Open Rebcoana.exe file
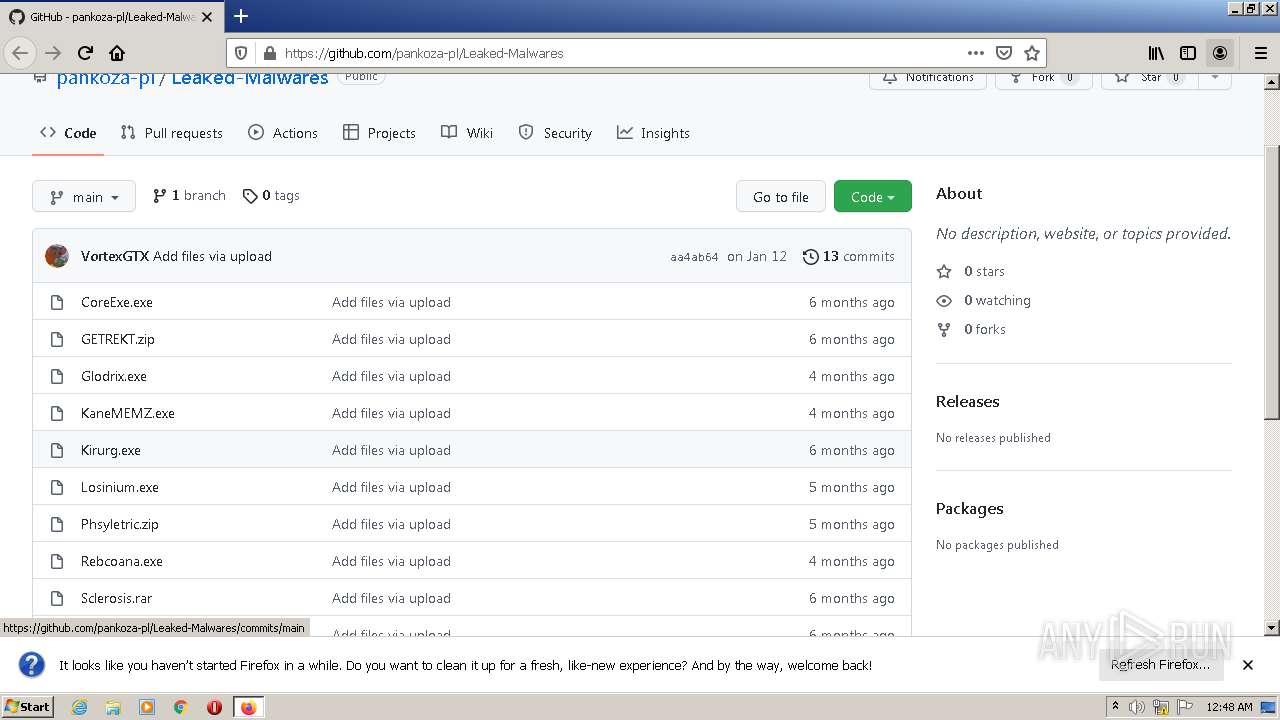Screen dimensions: 1280x720 point(122,561)
